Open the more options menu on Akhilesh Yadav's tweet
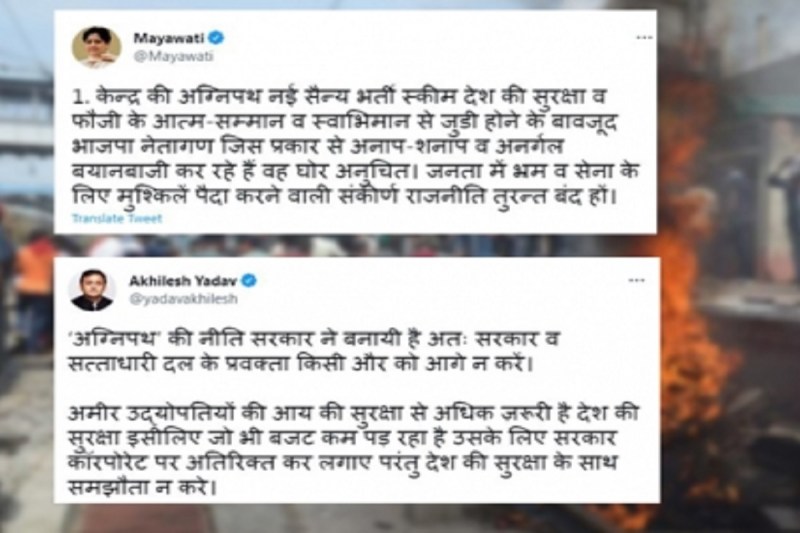The width and height of the screenshot is (800, 533). click(636, 281)
